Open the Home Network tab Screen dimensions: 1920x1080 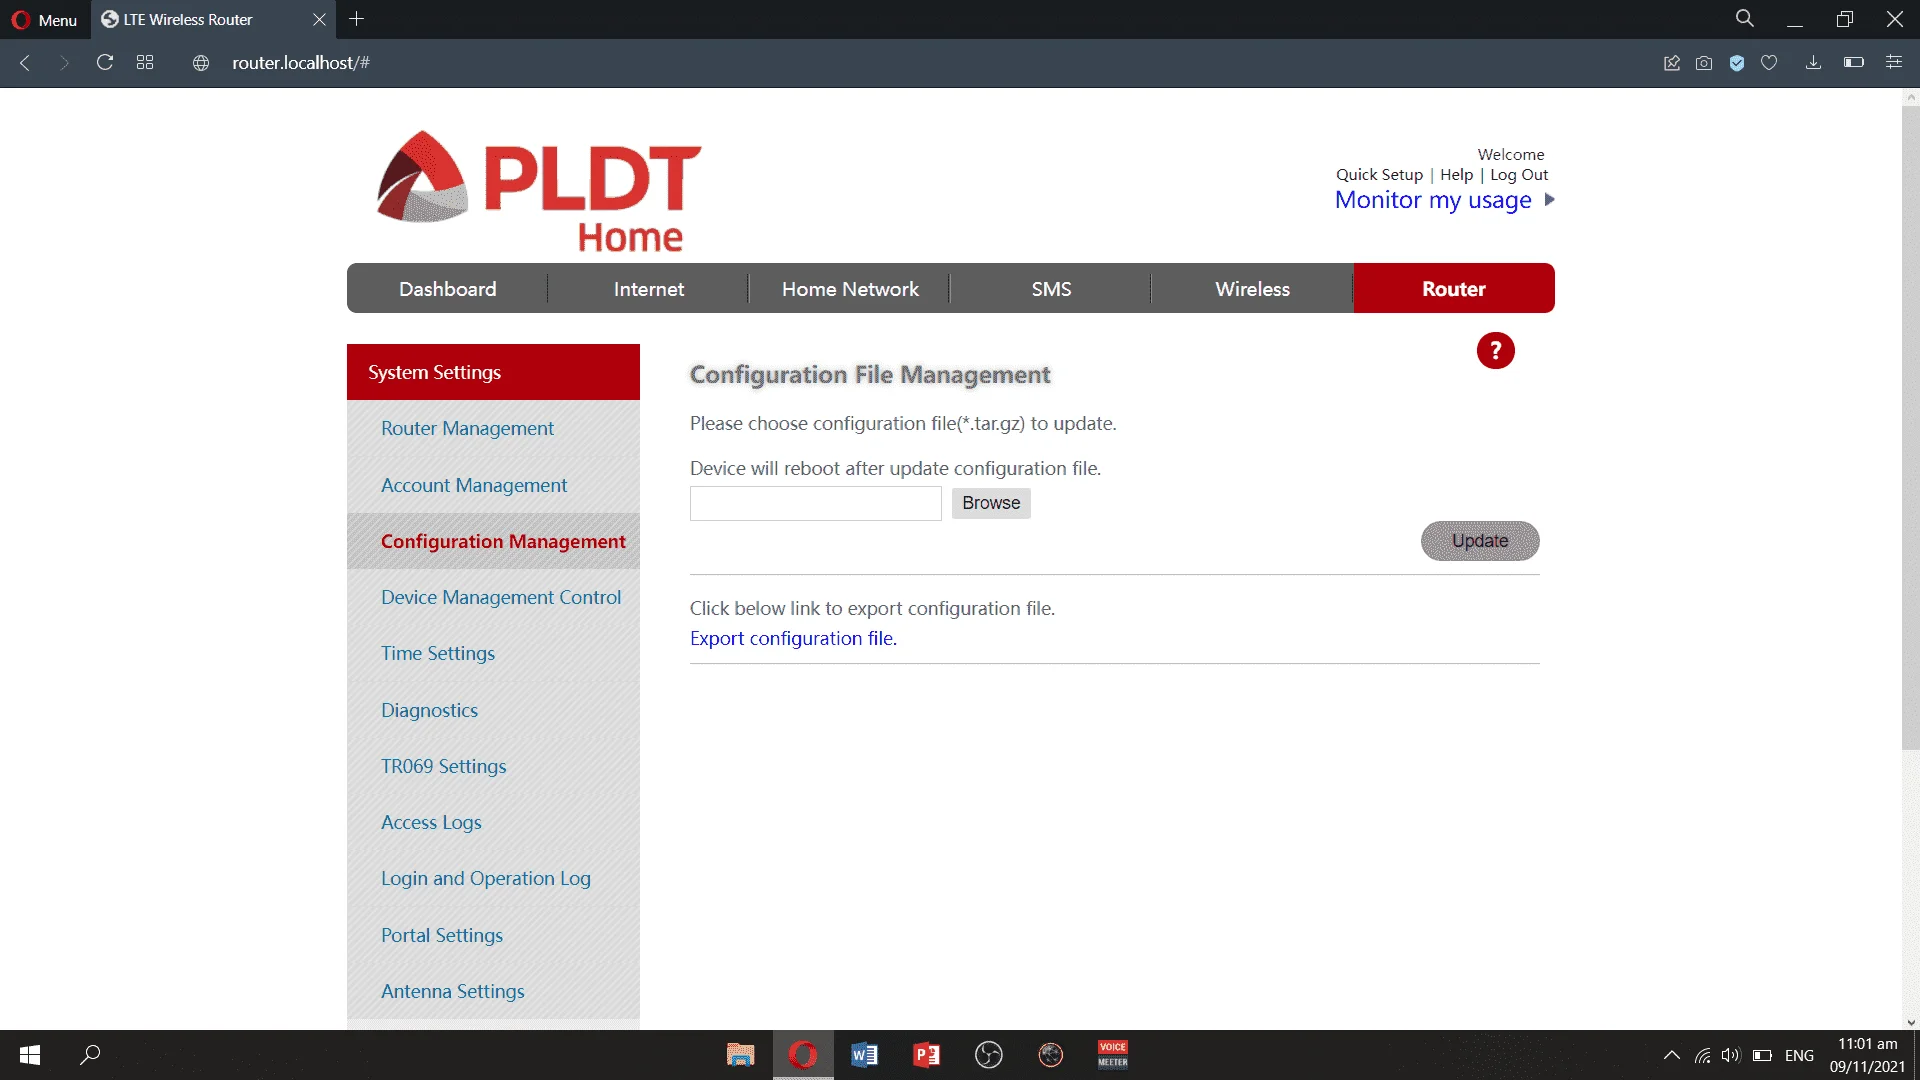850,289
